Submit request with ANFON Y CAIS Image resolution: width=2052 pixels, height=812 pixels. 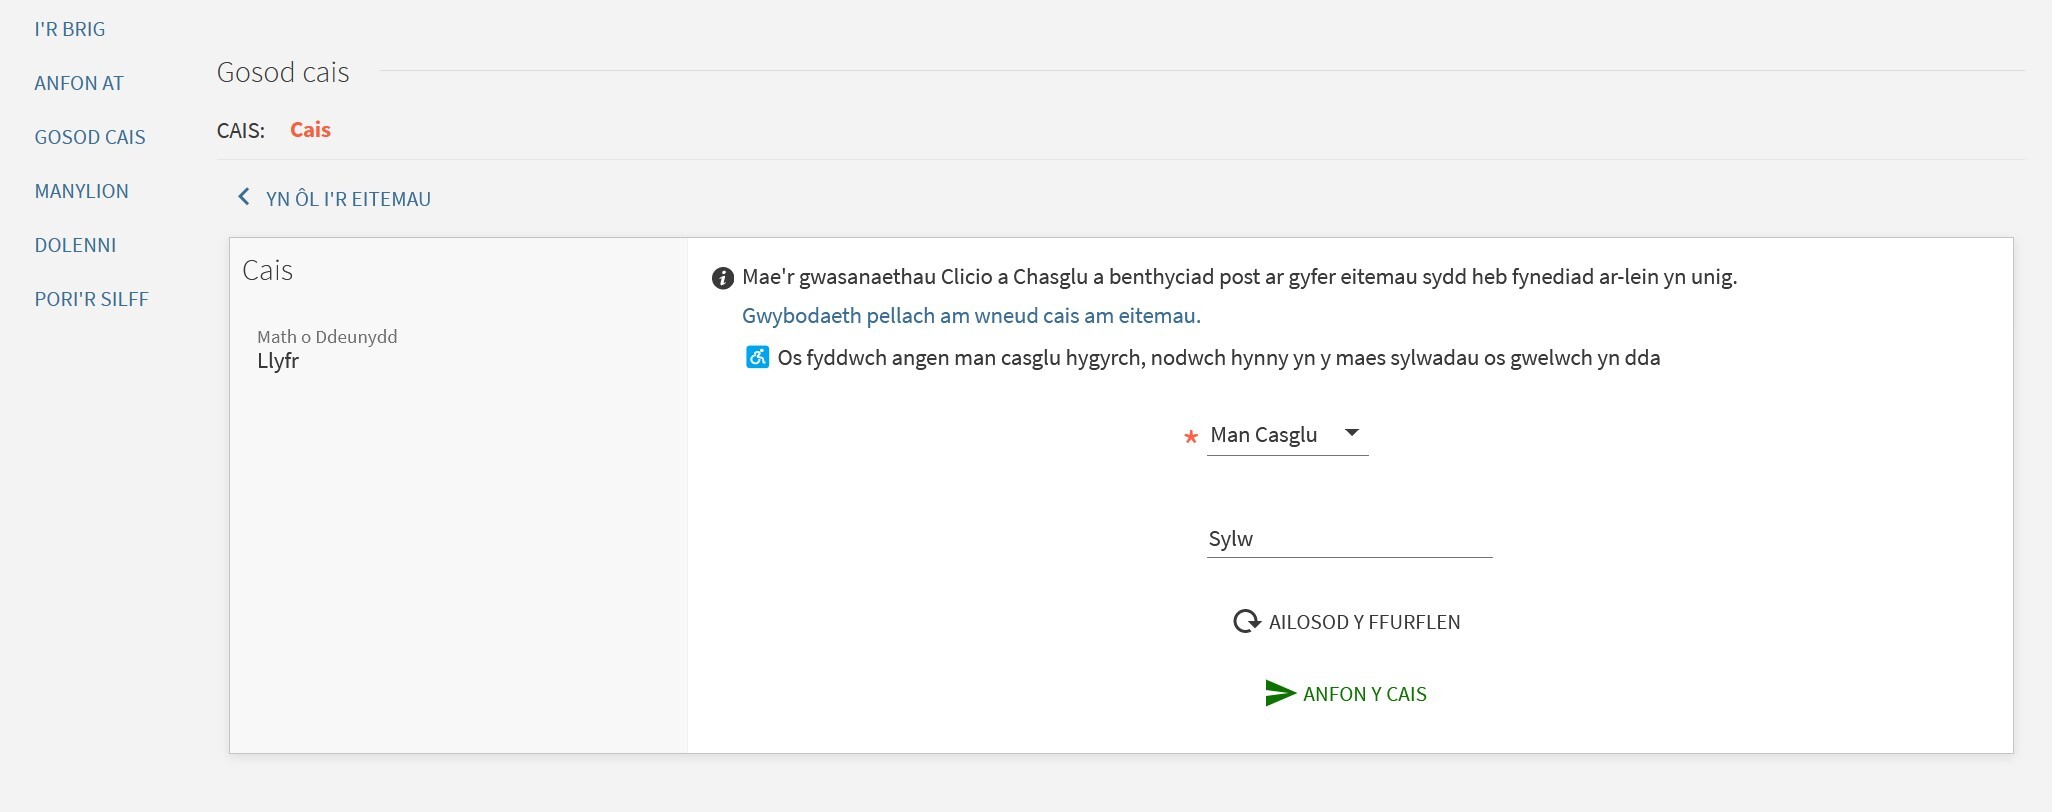coord(1346,694)
